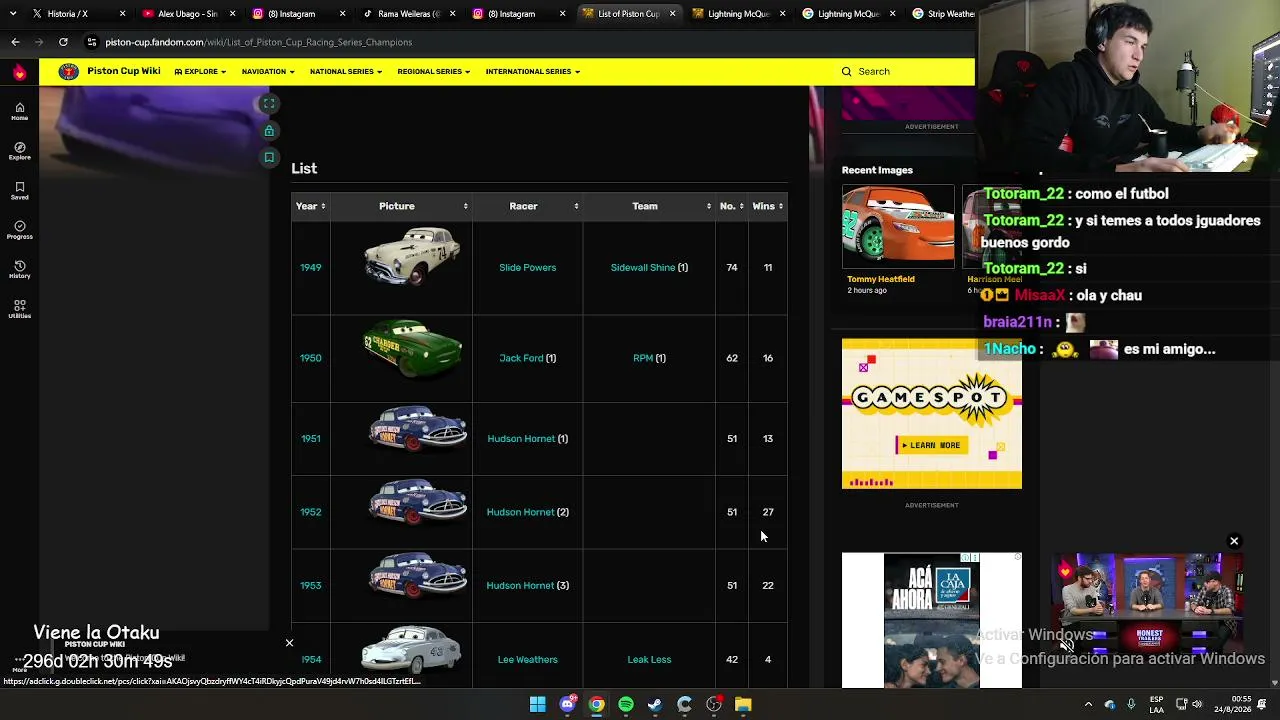The width and height of the screenshot is (1280, 720).
Task: Sort the table by Picture column
Action: (401, 206)
